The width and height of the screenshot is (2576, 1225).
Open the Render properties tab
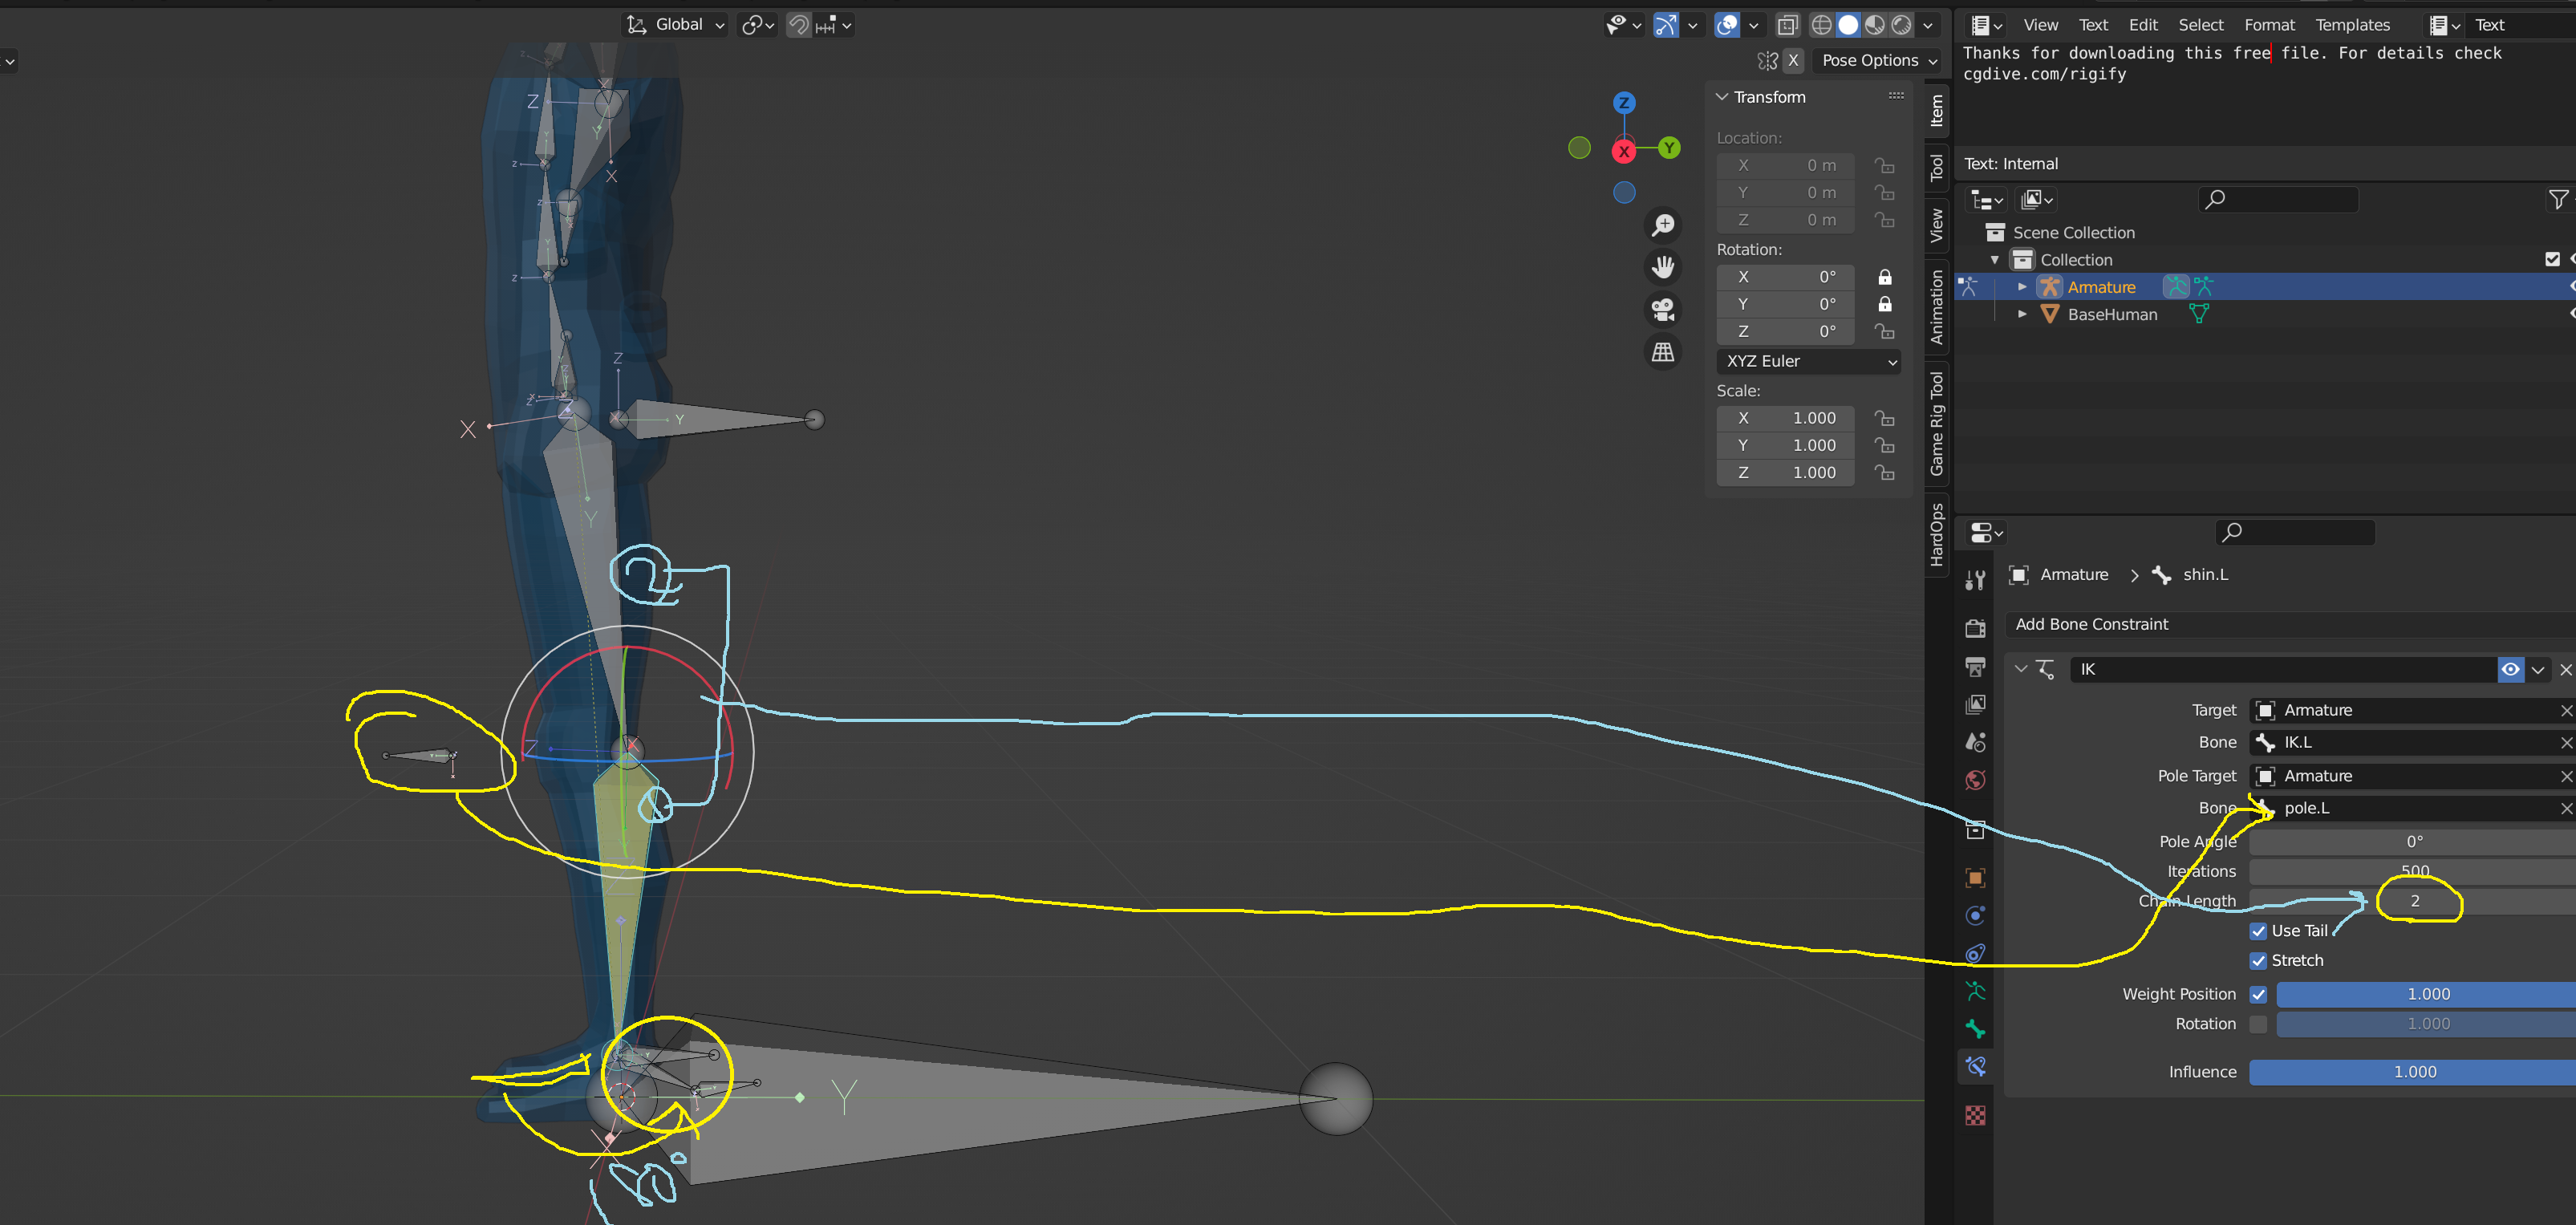1975,628
